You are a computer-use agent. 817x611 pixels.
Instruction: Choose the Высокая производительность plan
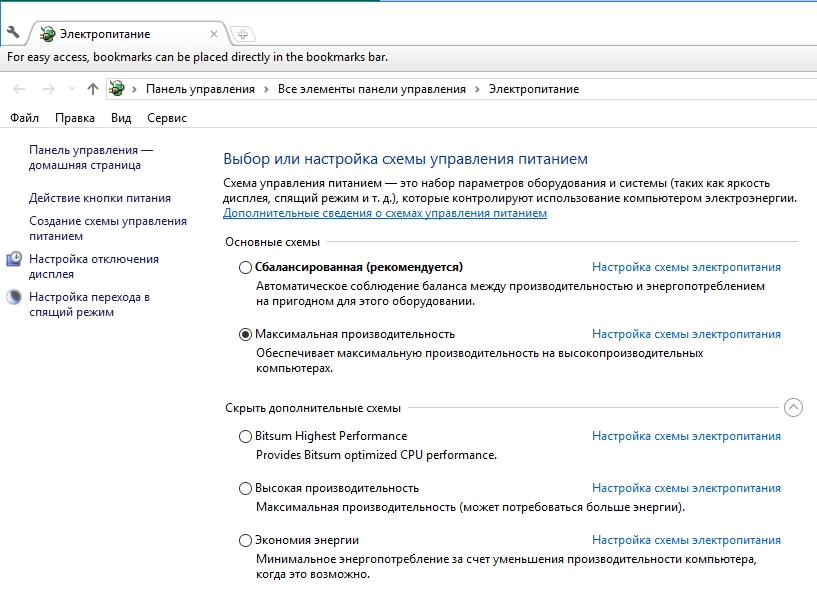(246, 488)
